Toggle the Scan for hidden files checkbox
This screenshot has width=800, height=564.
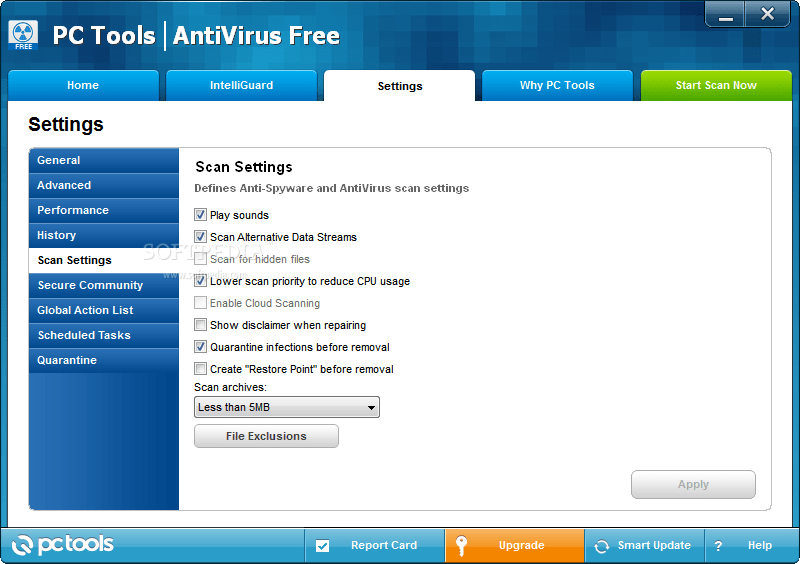tap(201, 259)
